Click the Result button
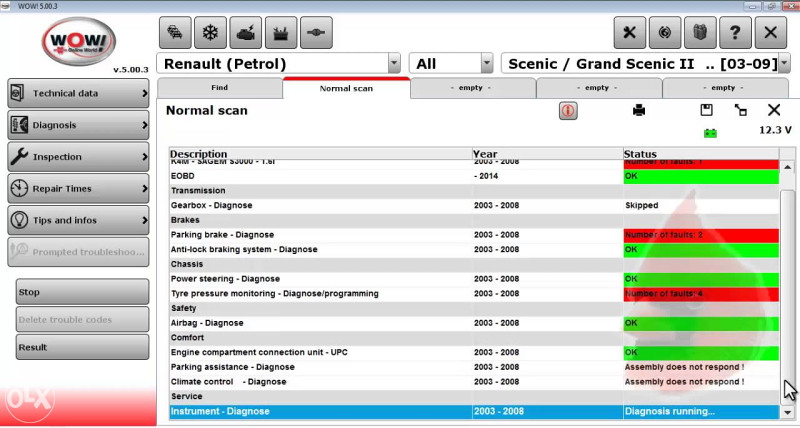 (83, 347)
